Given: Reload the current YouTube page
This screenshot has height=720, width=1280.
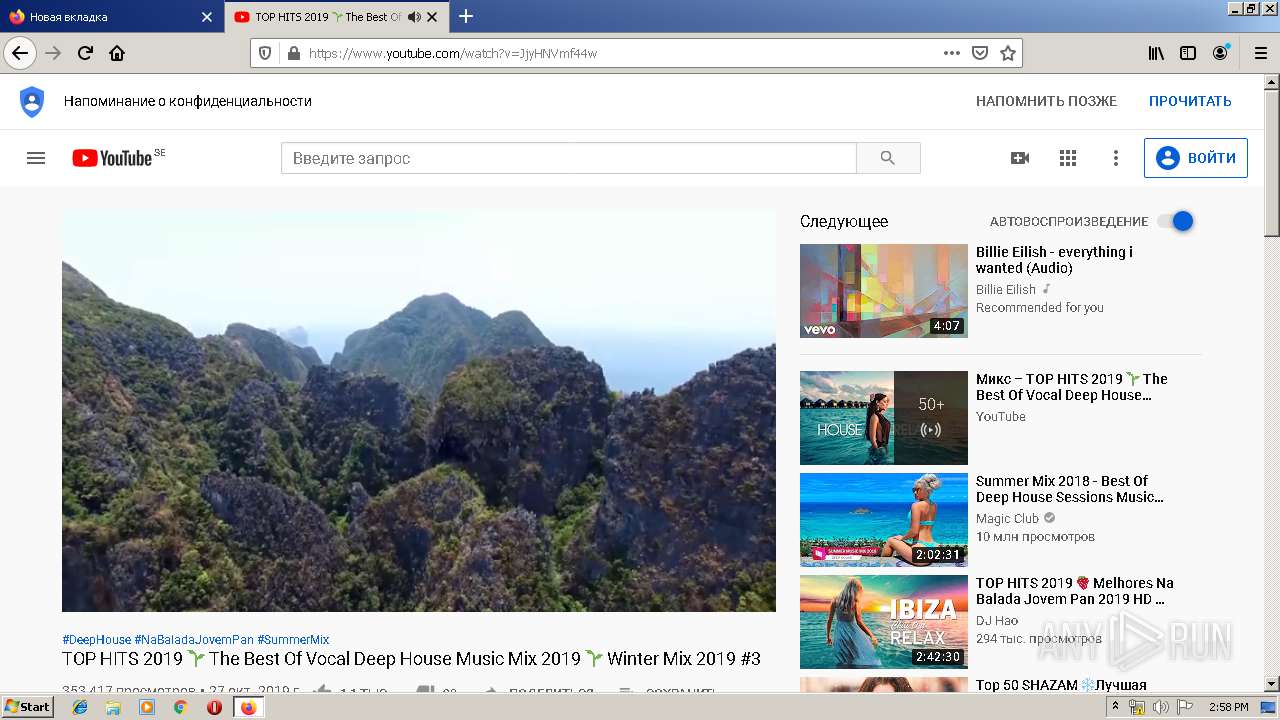Looking at the screenshot, I should (85, 53).
